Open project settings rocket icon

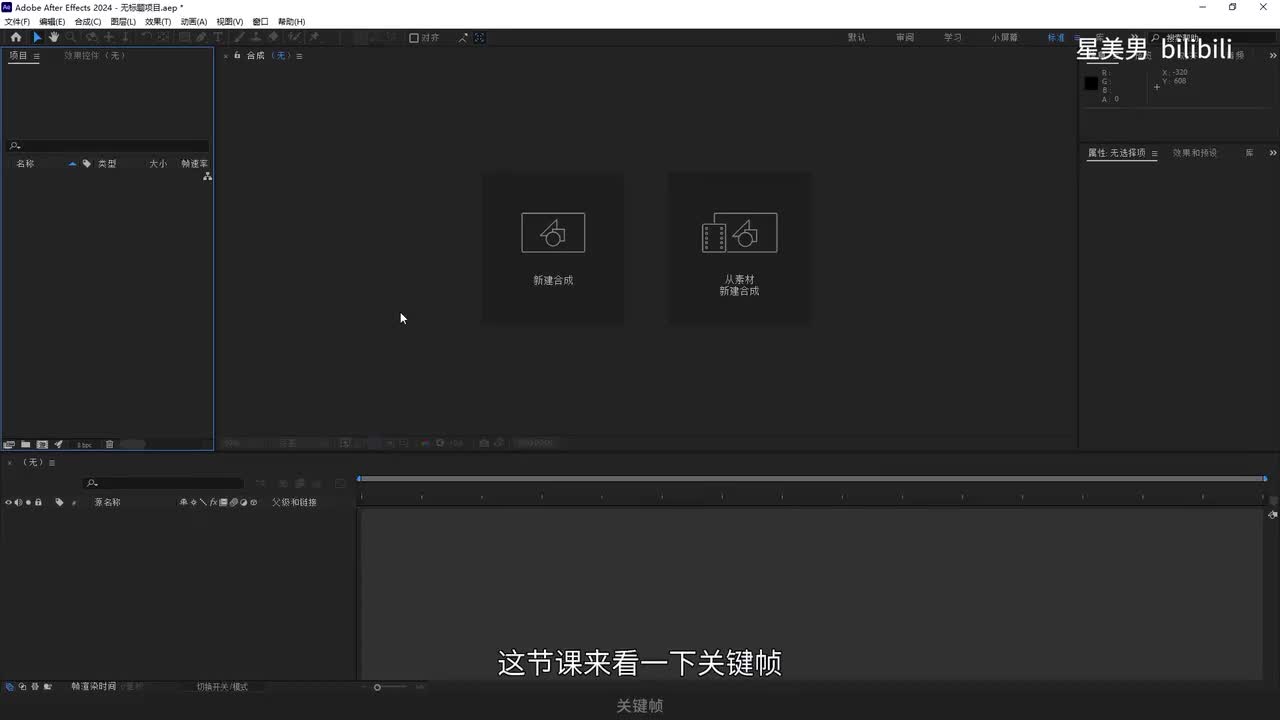(58, 444)
